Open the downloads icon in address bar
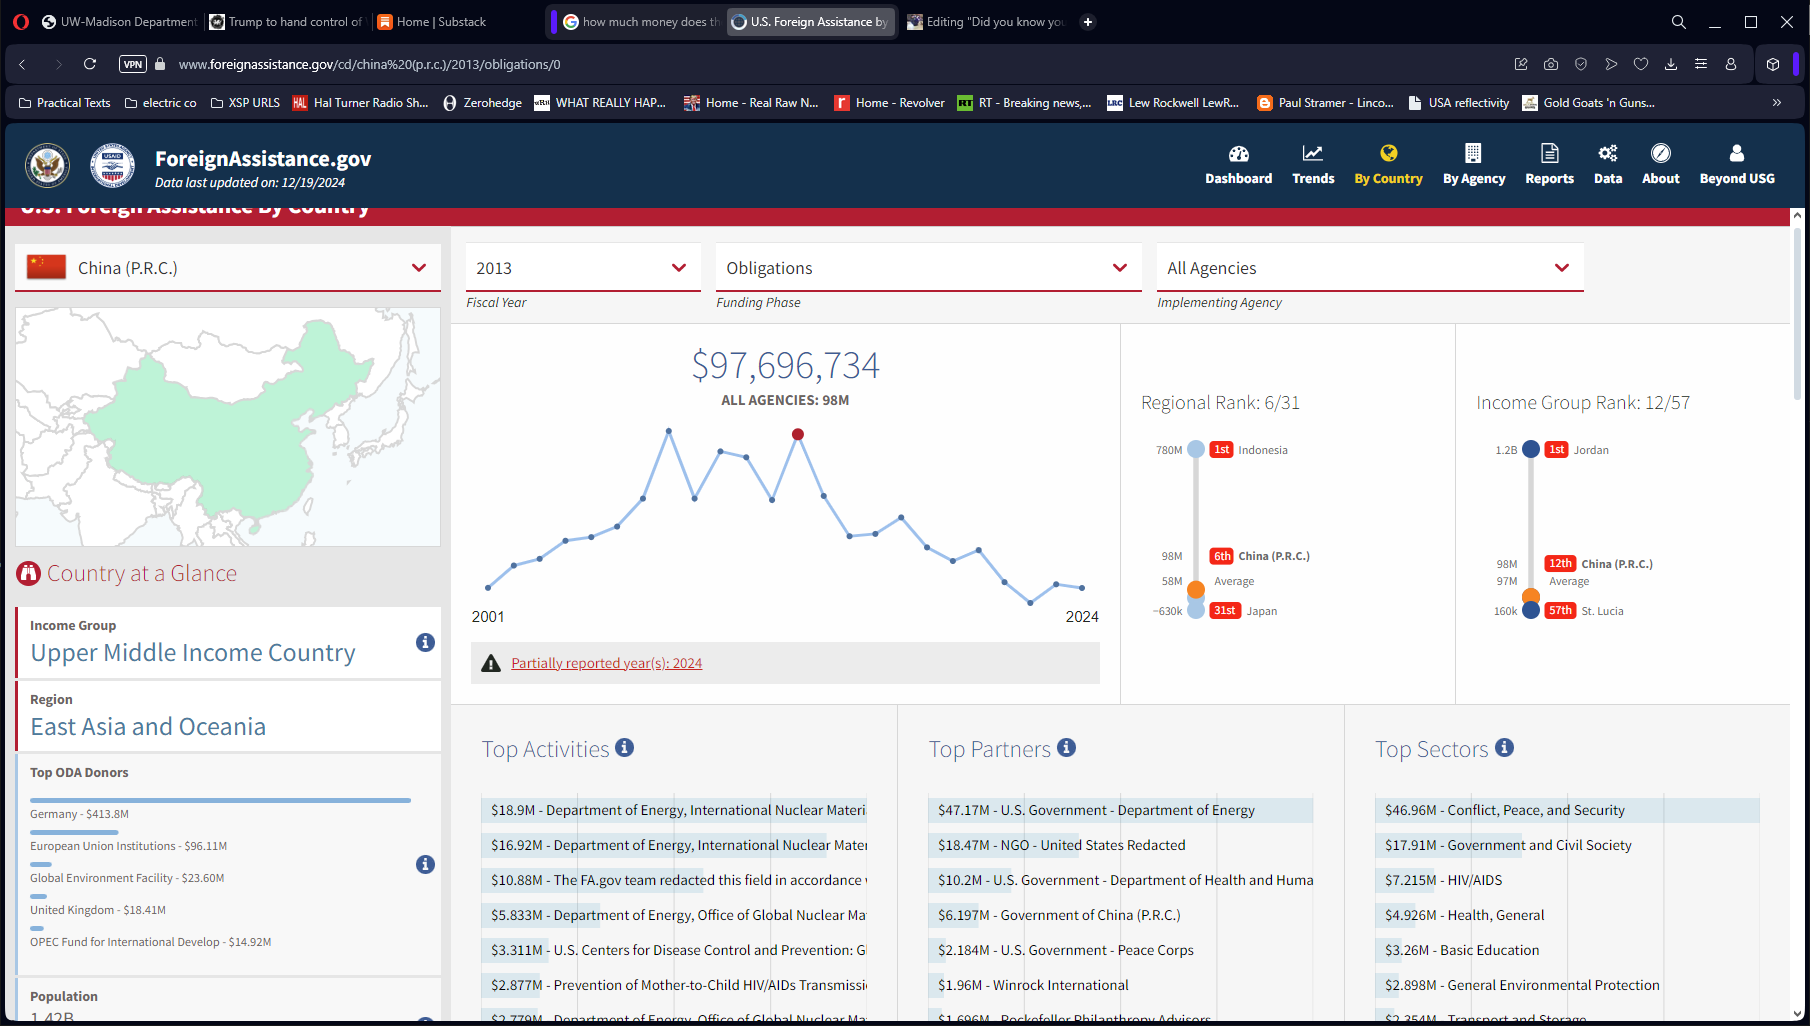The image size is (1810, 1026). tap(1671, 64)
